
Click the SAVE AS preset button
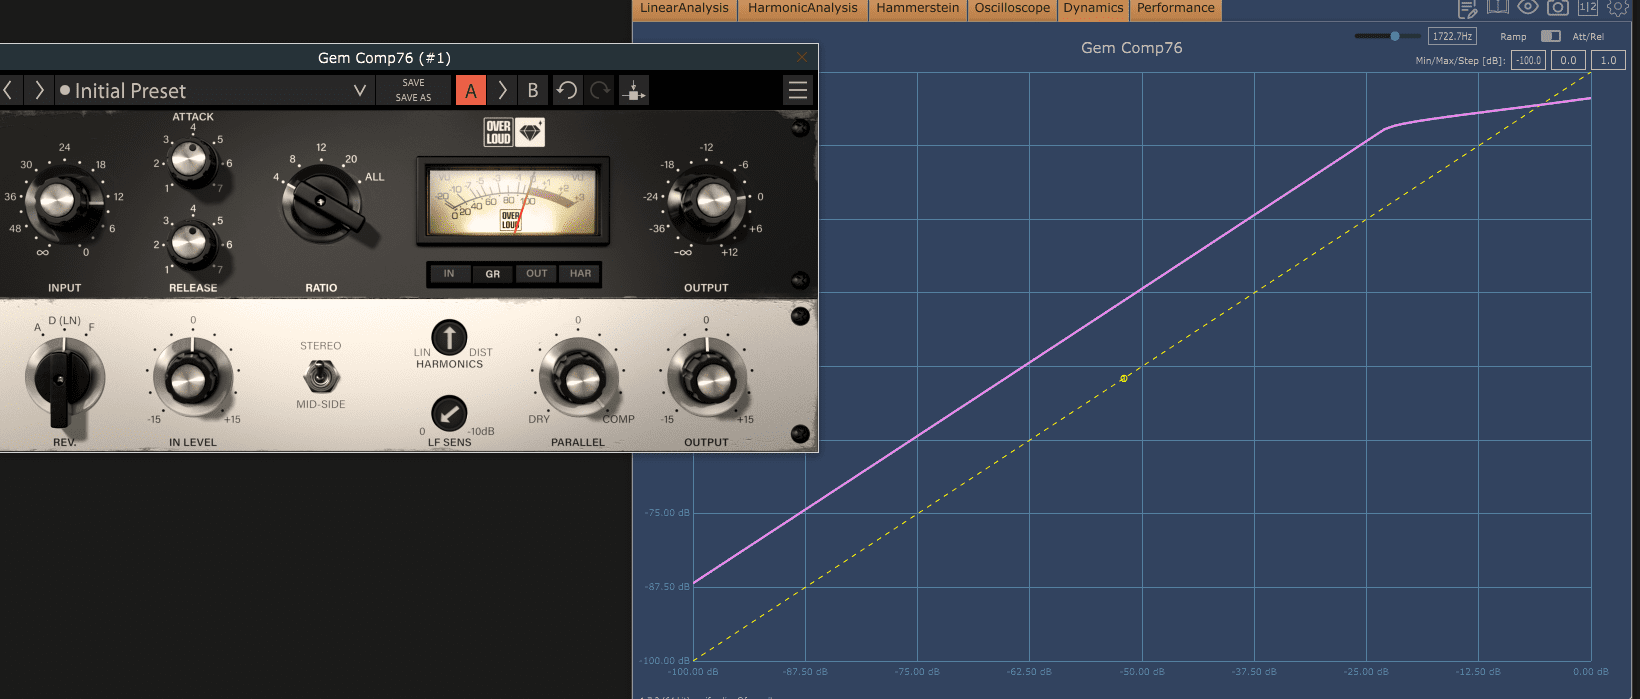[413, 98]
